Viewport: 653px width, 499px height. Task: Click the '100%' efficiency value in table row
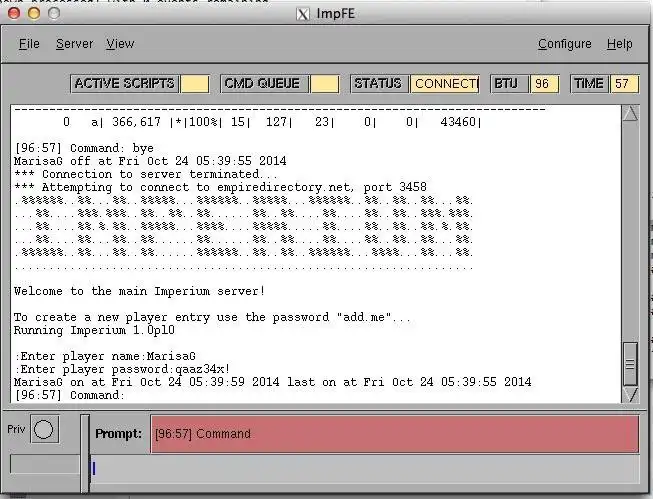[x=203, y=122]
